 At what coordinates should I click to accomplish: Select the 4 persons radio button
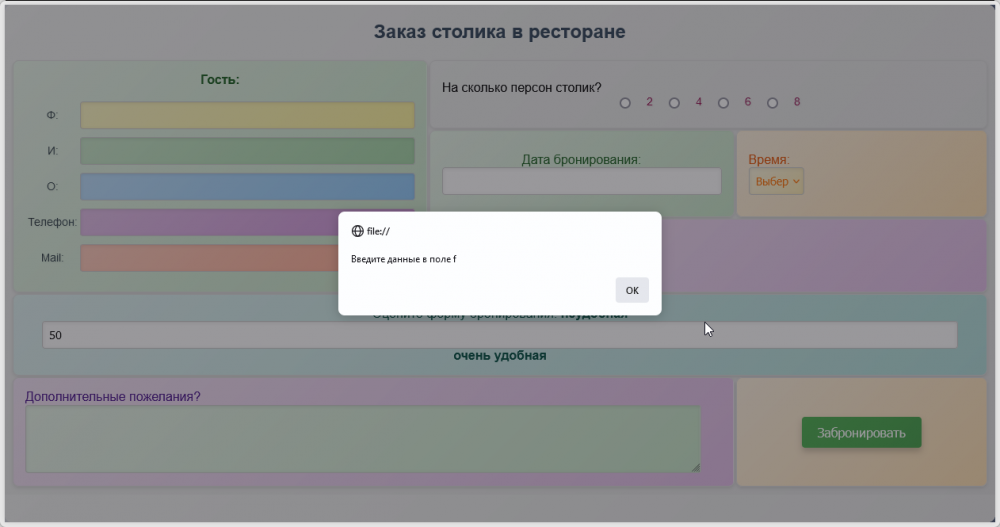click(674, 103)
